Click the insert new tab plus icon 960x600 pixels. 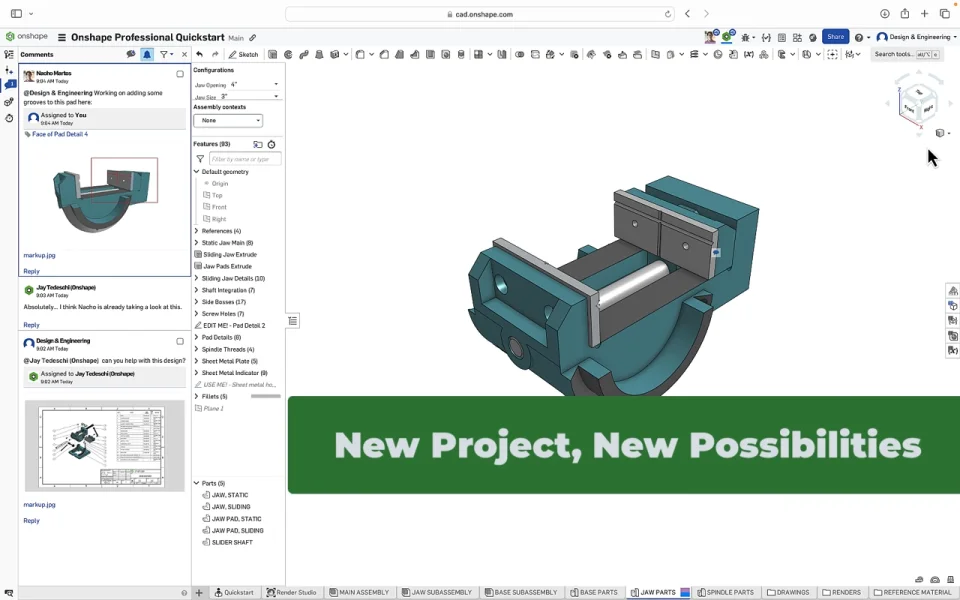tap(199, 593)
